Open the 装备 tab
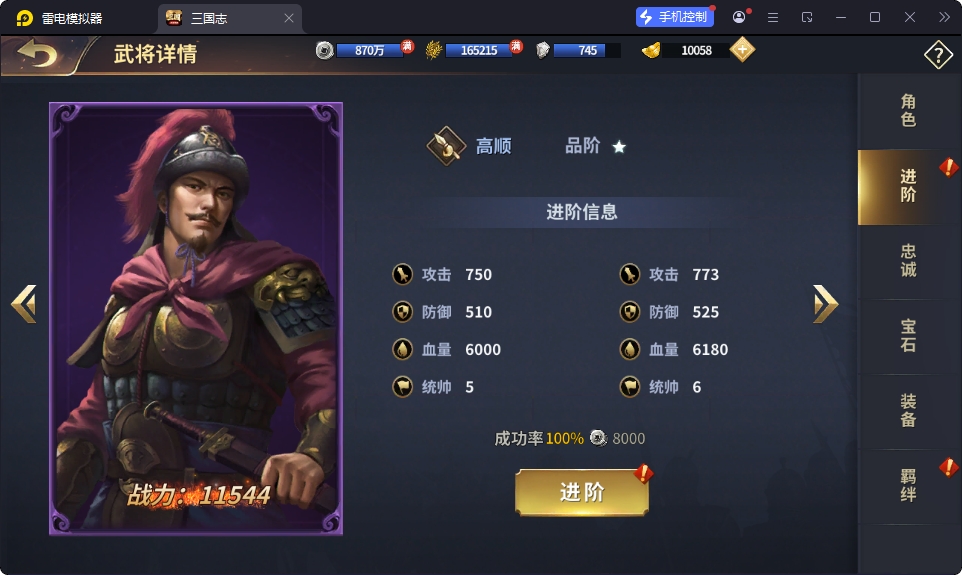 [x=909, y=411]
